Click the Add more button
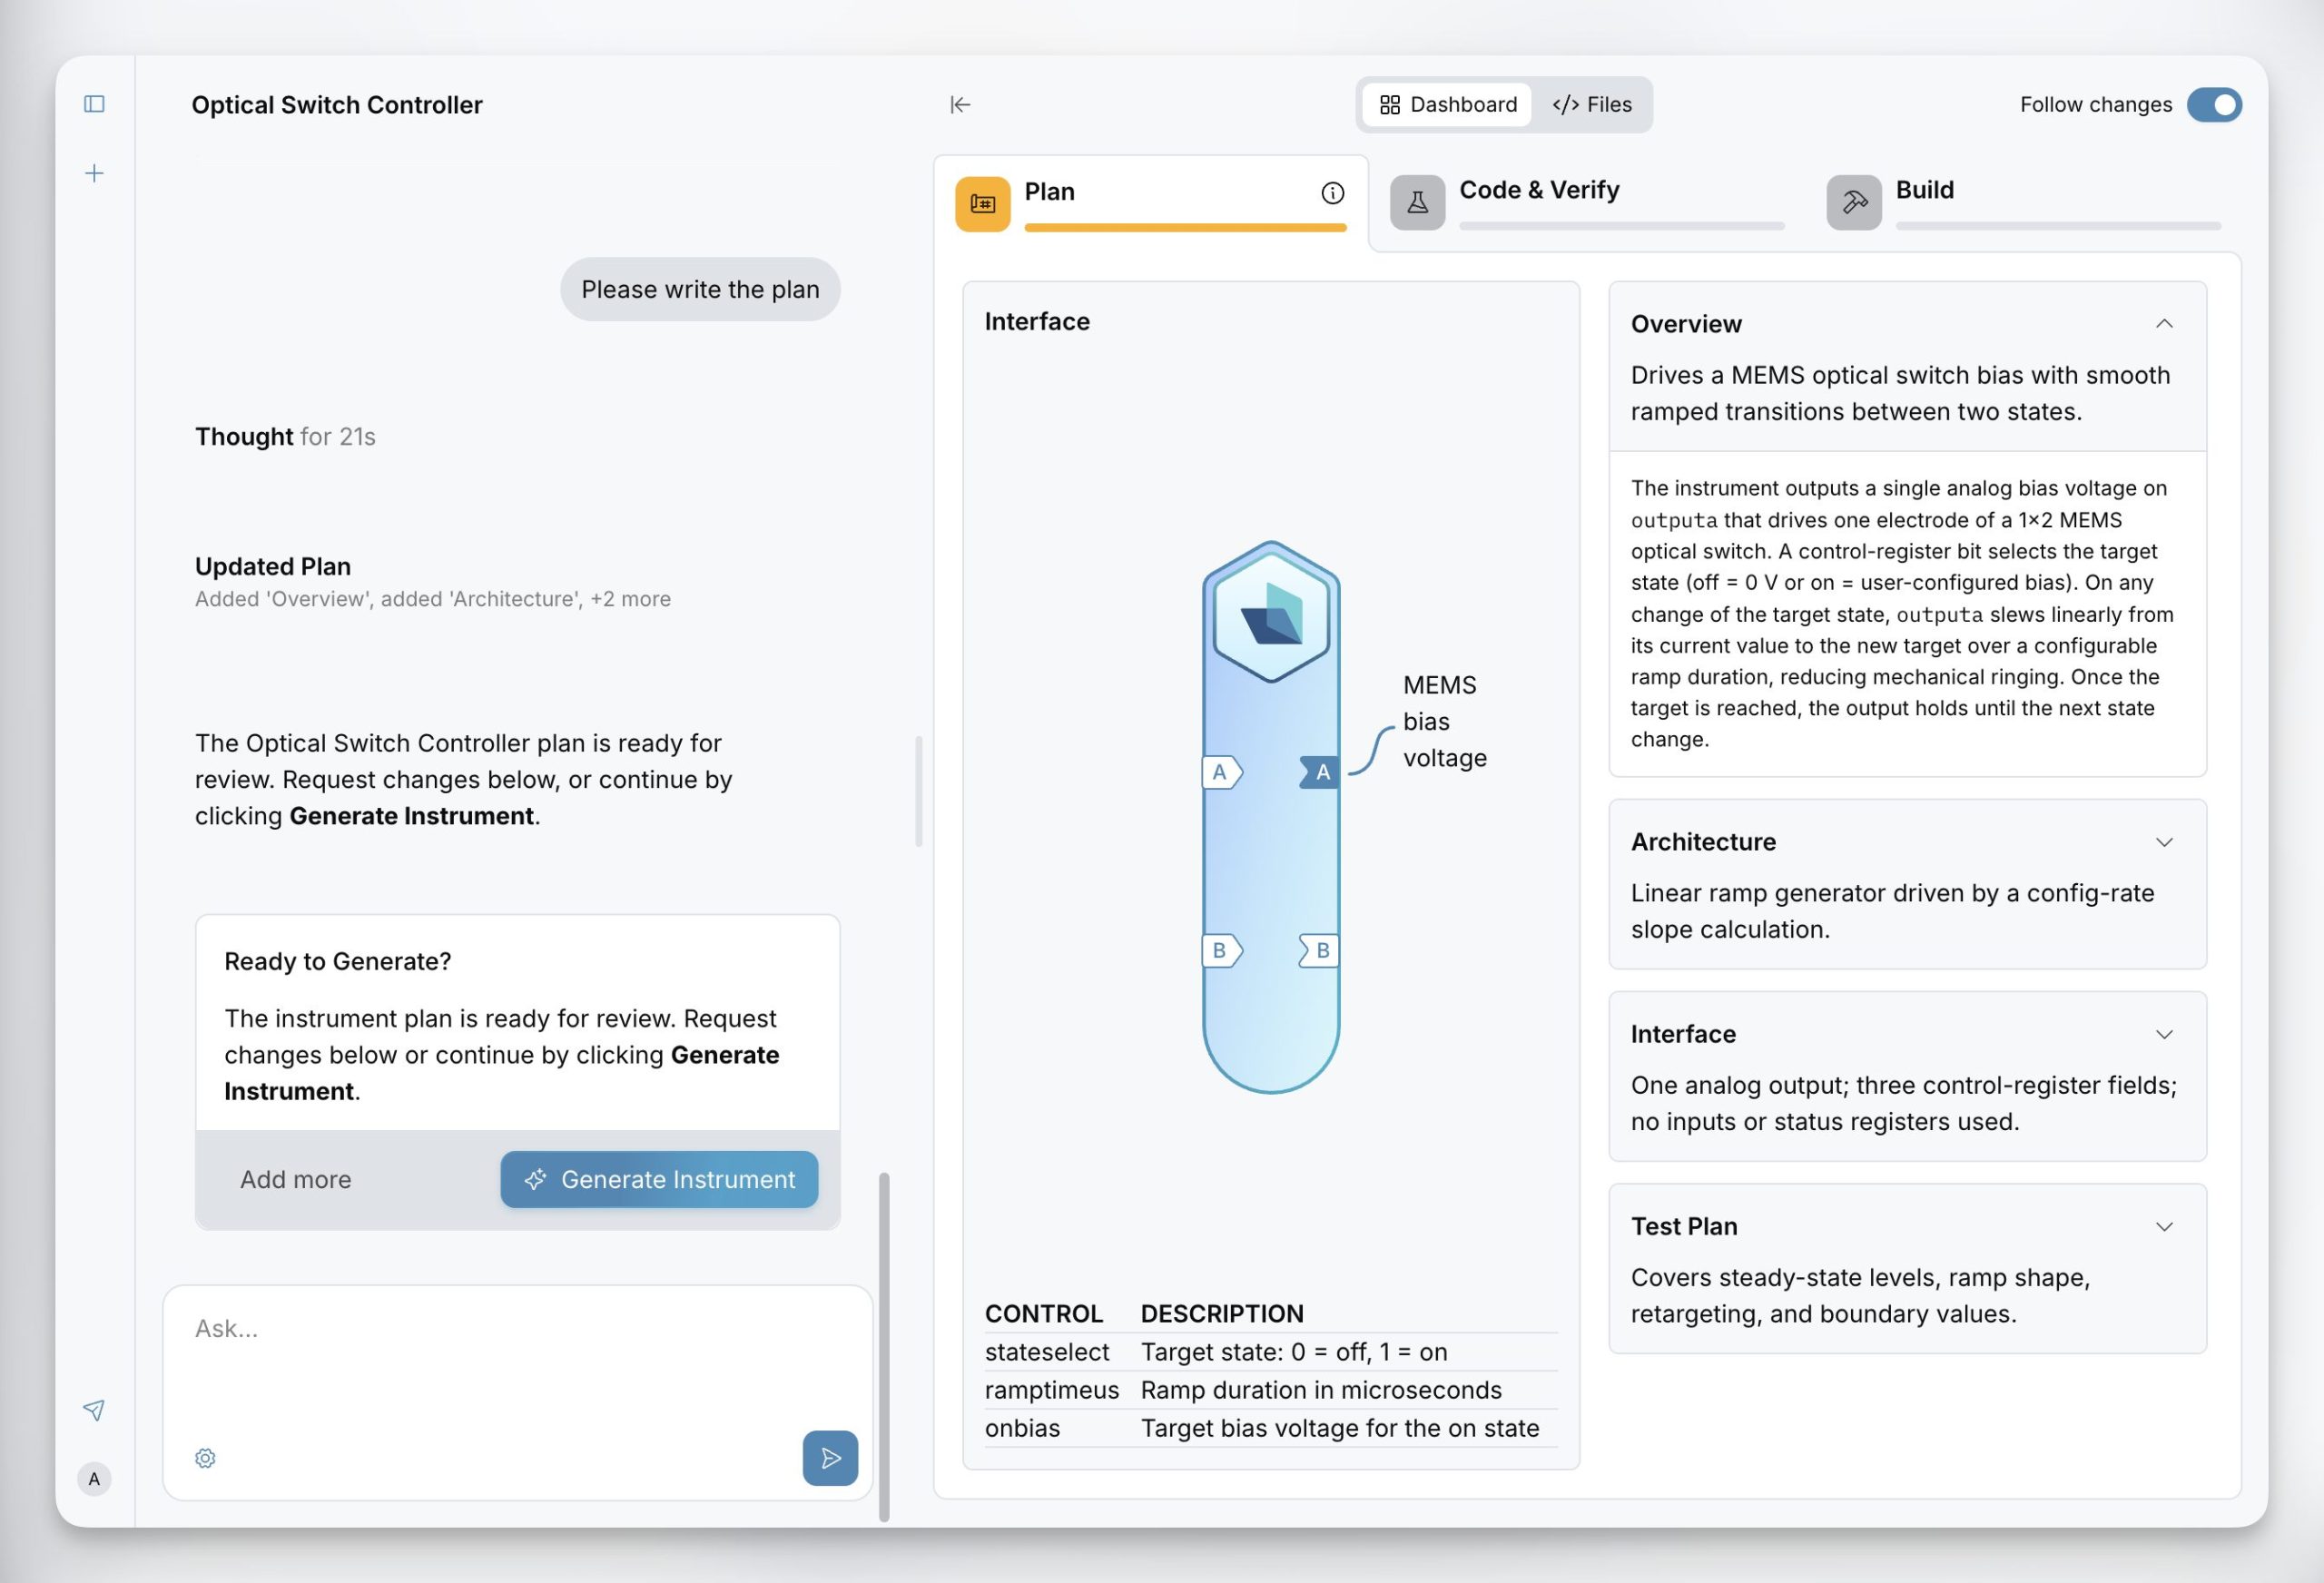The height and width of the screenshot is (1583, 2324). tap(296, 1180)
